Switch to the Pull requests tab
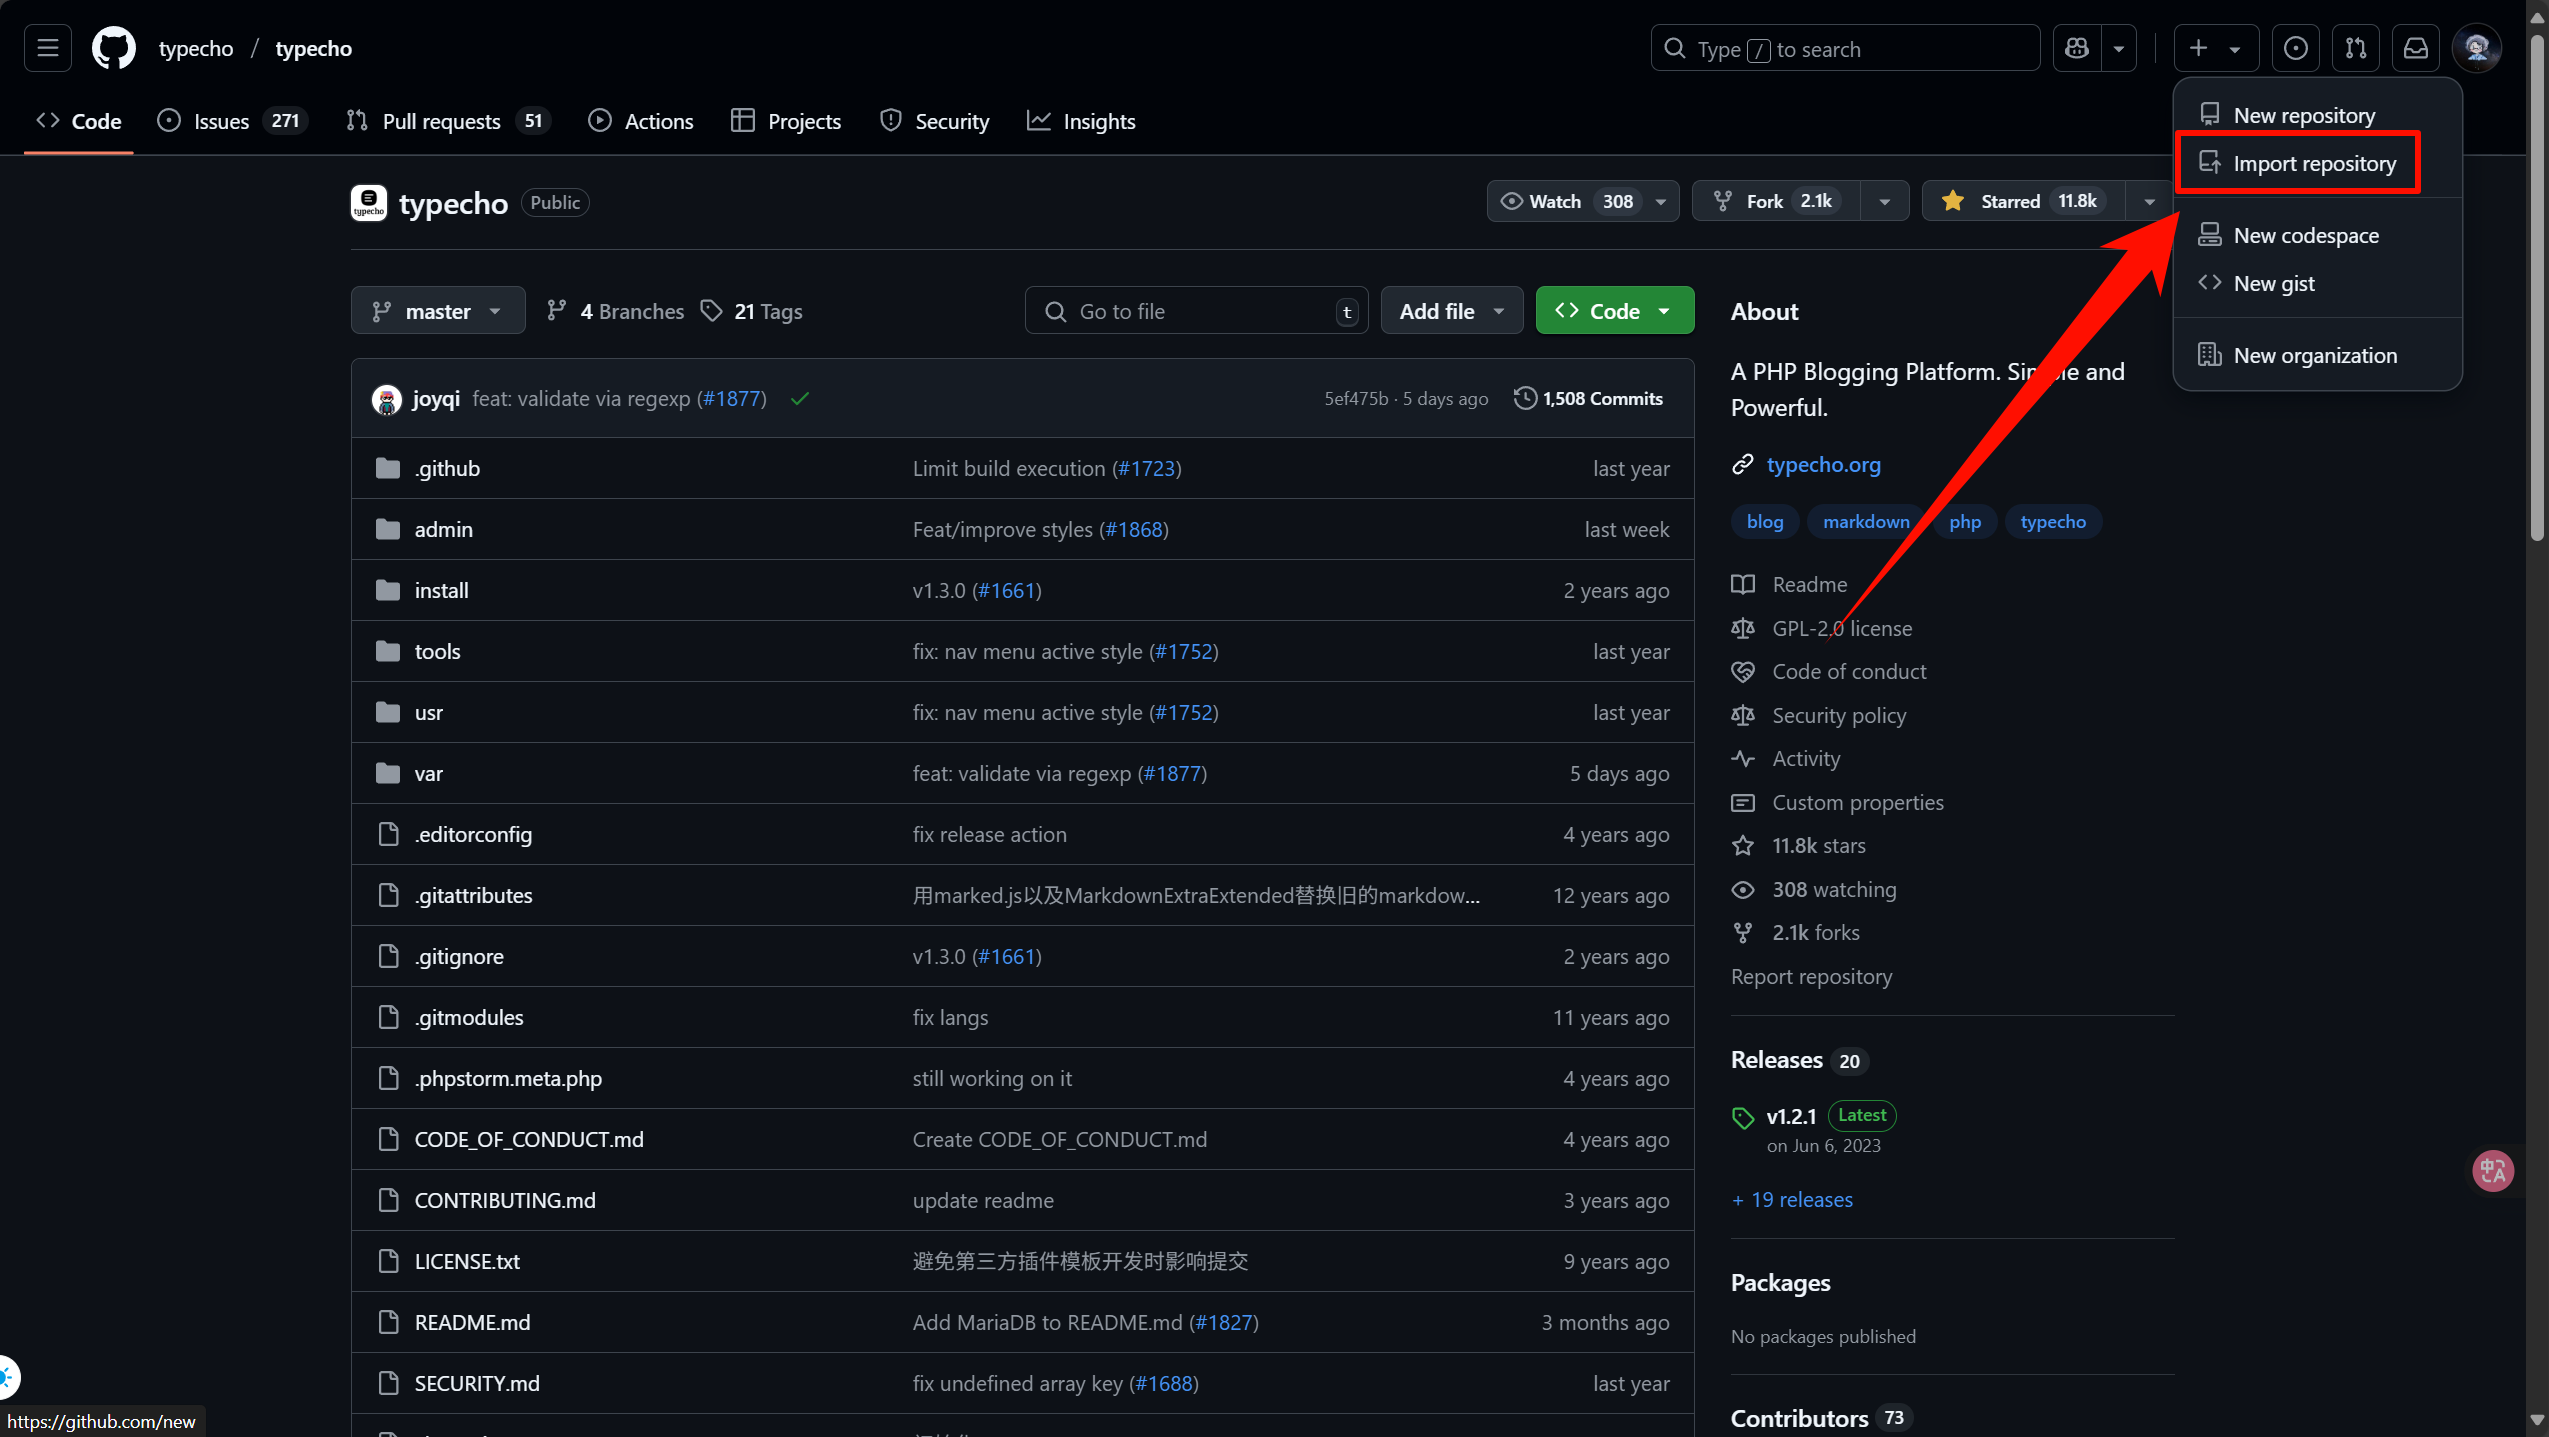 tap(441, 121)
